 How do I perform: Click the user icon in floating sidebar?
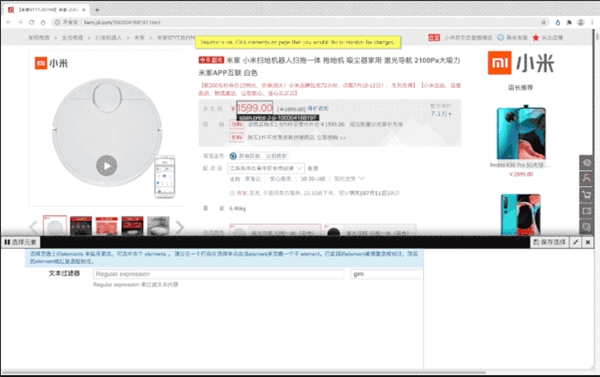point(587,179)
